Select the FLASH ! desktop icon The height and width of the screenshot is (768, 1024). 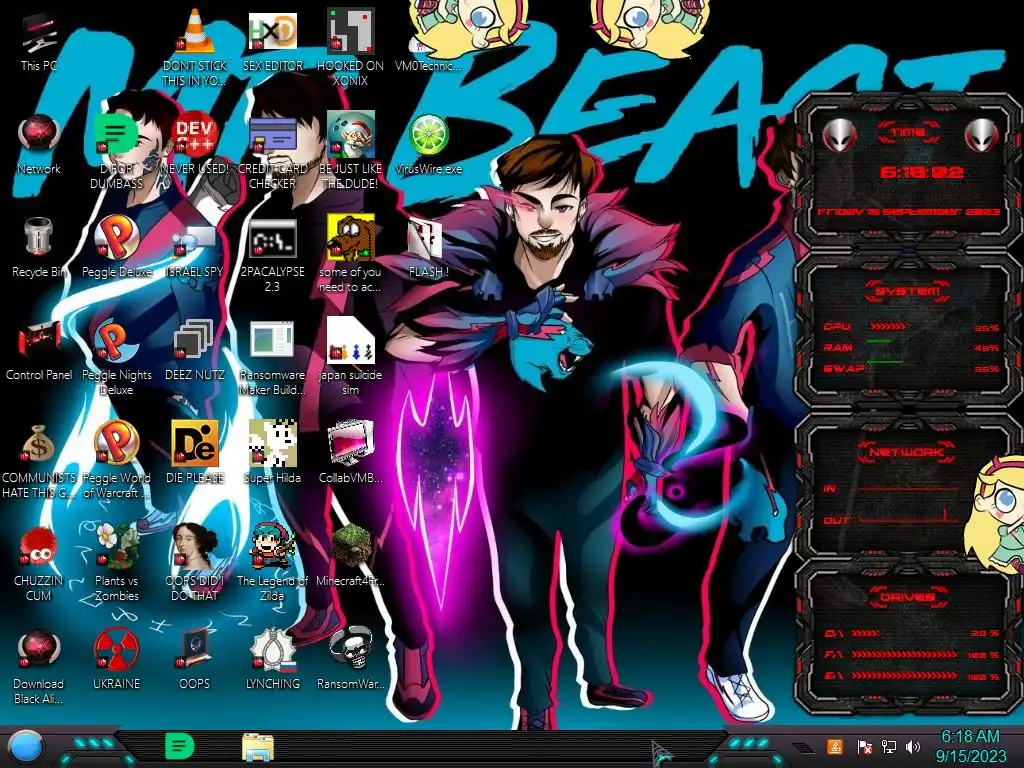tap(428, 248)
